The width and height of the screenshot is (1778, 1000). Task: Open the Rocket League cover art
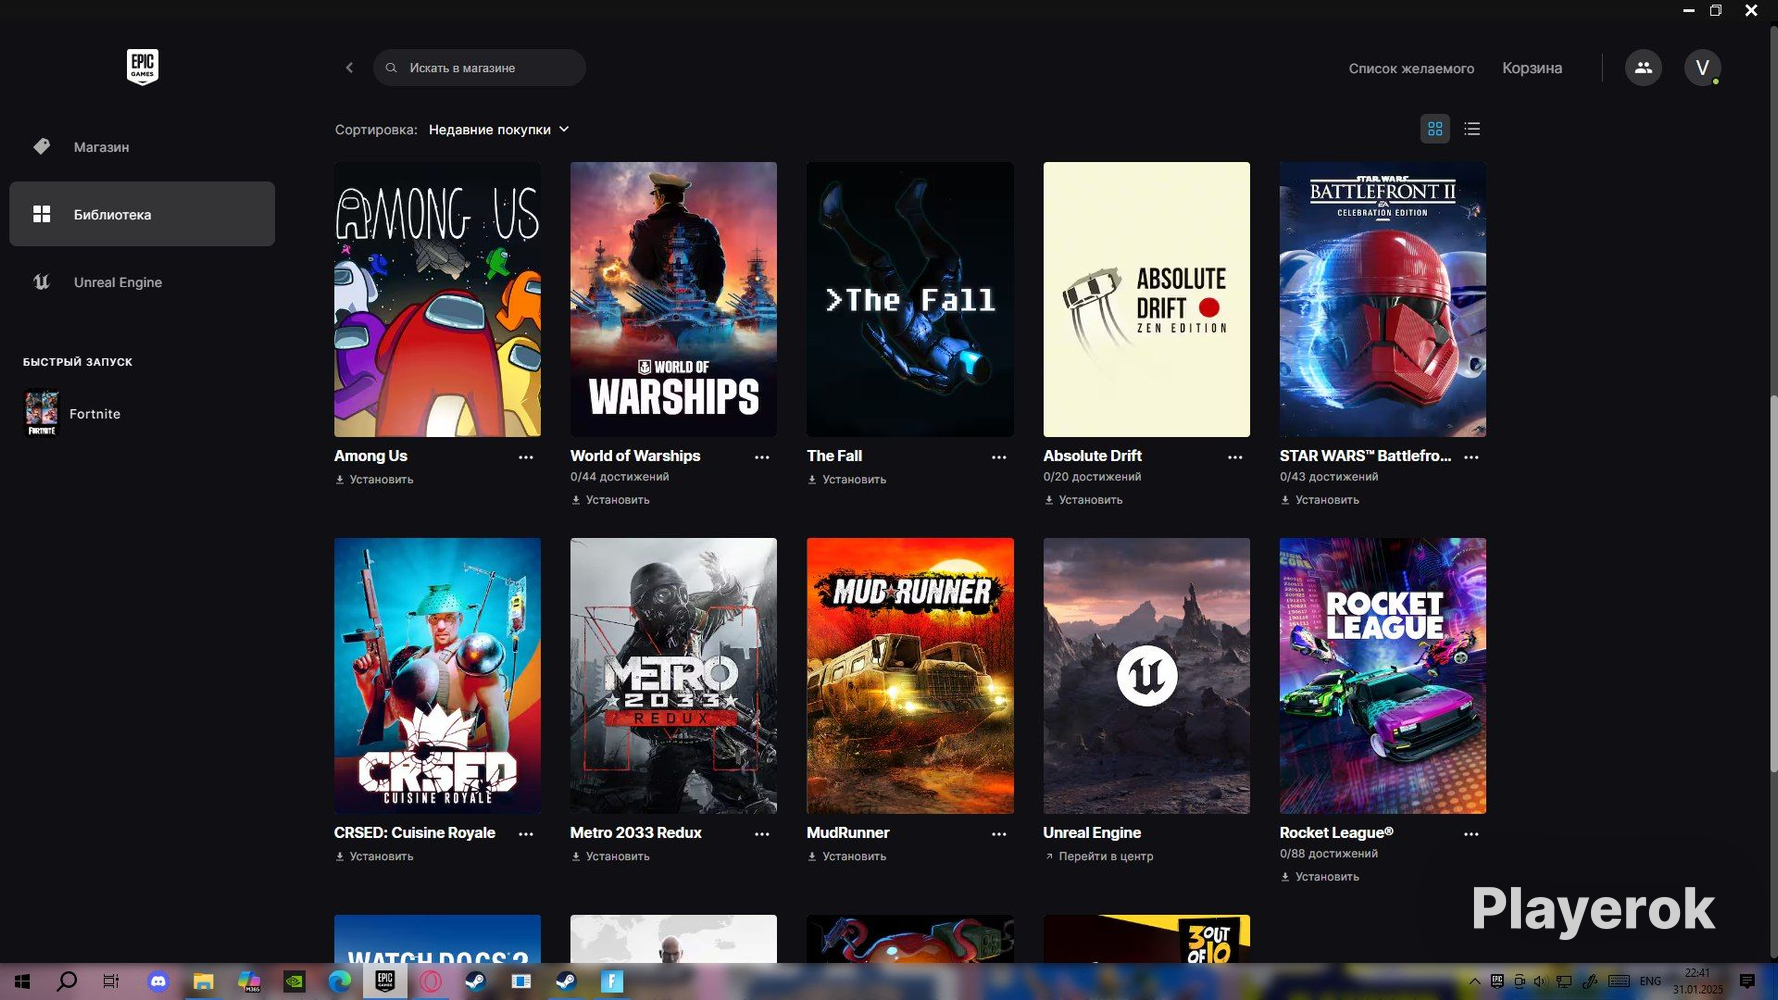pyautogui.click(x=1382, y=676)
